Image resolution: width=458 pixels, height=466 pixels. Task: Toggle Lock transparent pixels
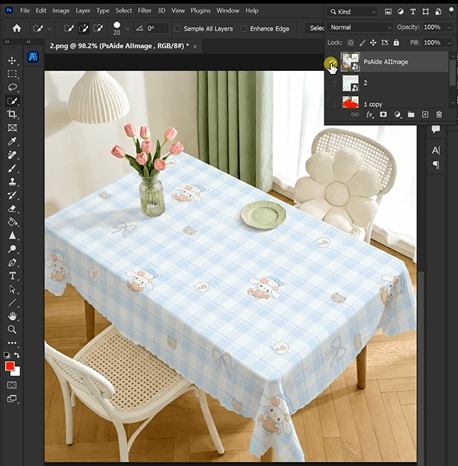point(351,43)
